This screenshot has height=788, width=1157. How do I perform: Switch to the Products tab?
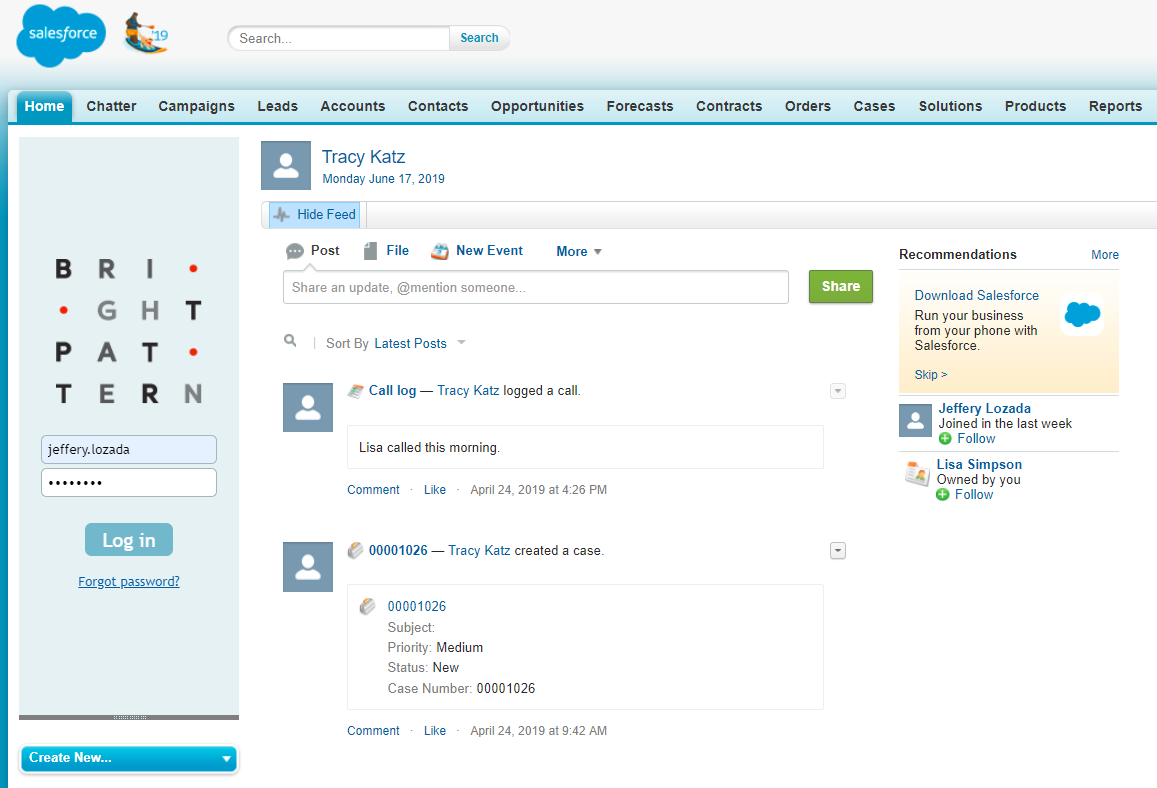[x=1035, y=106]
